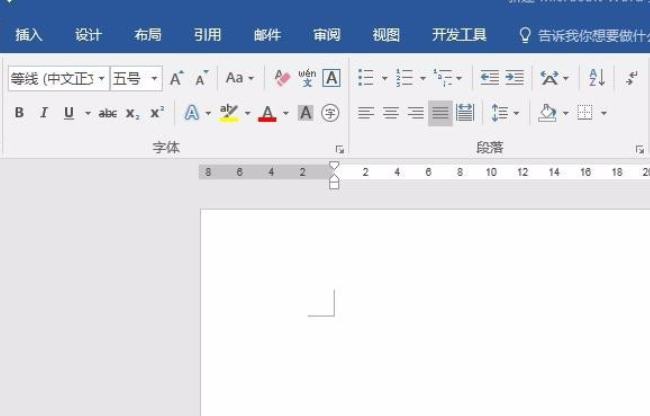
Task: Click the 告诉我你想要做什么 search box
Action: tap(585, 36)
